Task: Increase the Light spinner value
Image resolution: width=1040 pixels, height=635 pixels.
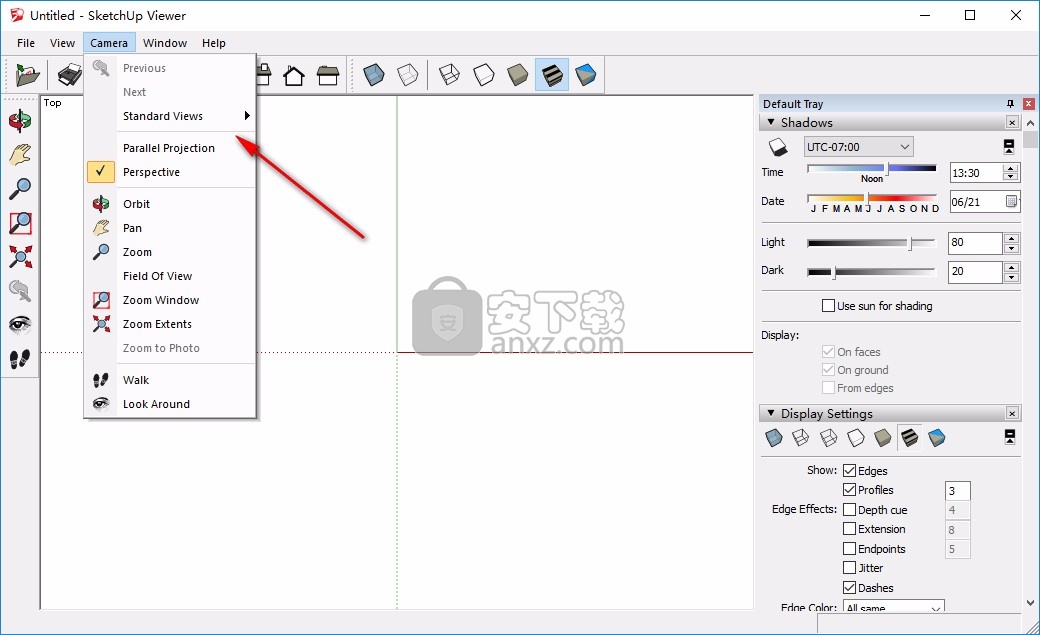Action: [1011, 238]
